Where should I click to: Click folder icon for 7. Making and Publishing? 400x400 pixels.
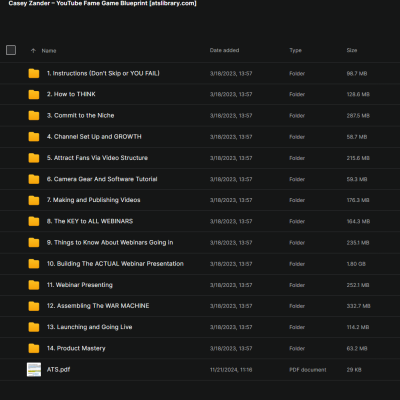point(34,200)
